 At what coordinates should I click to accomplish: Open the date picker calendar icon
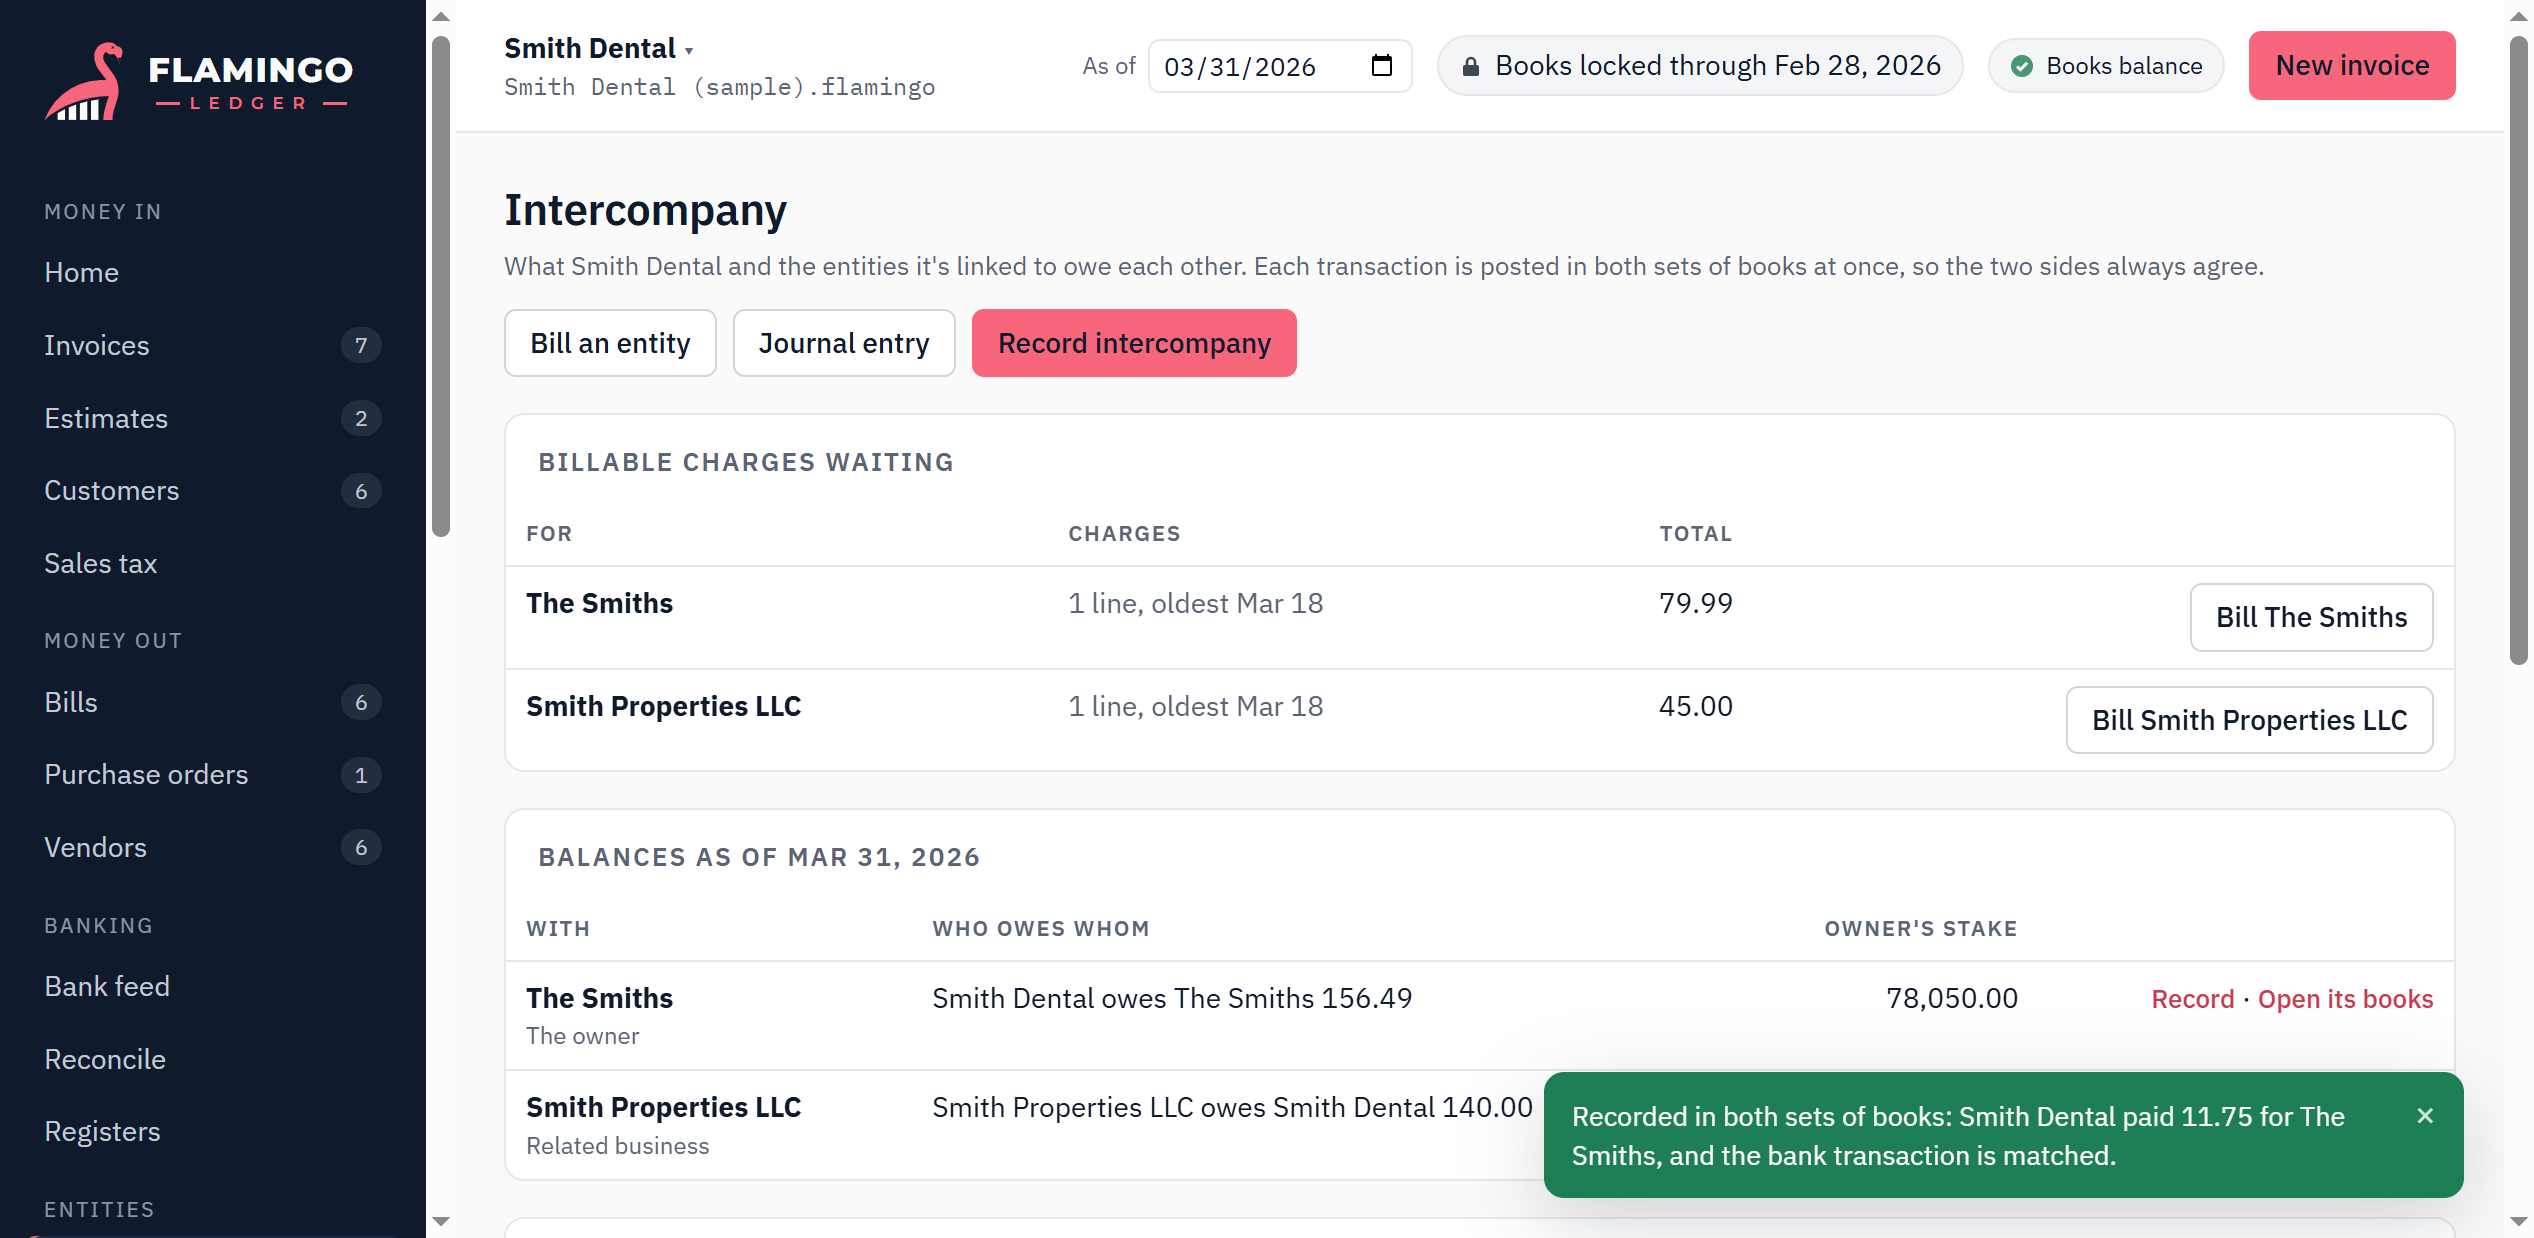coord(1382,66)
